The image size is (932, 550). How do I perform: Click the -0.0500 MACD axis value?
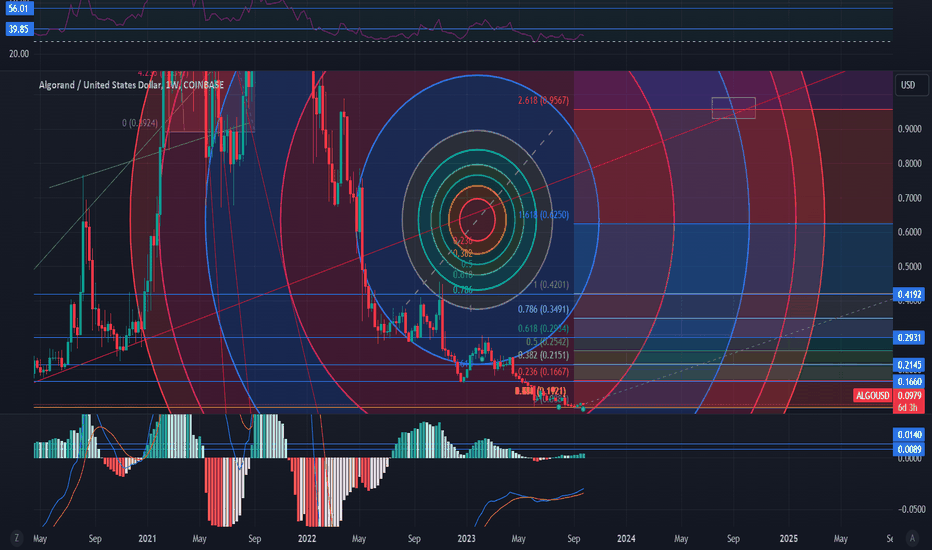tap(911, 509)
